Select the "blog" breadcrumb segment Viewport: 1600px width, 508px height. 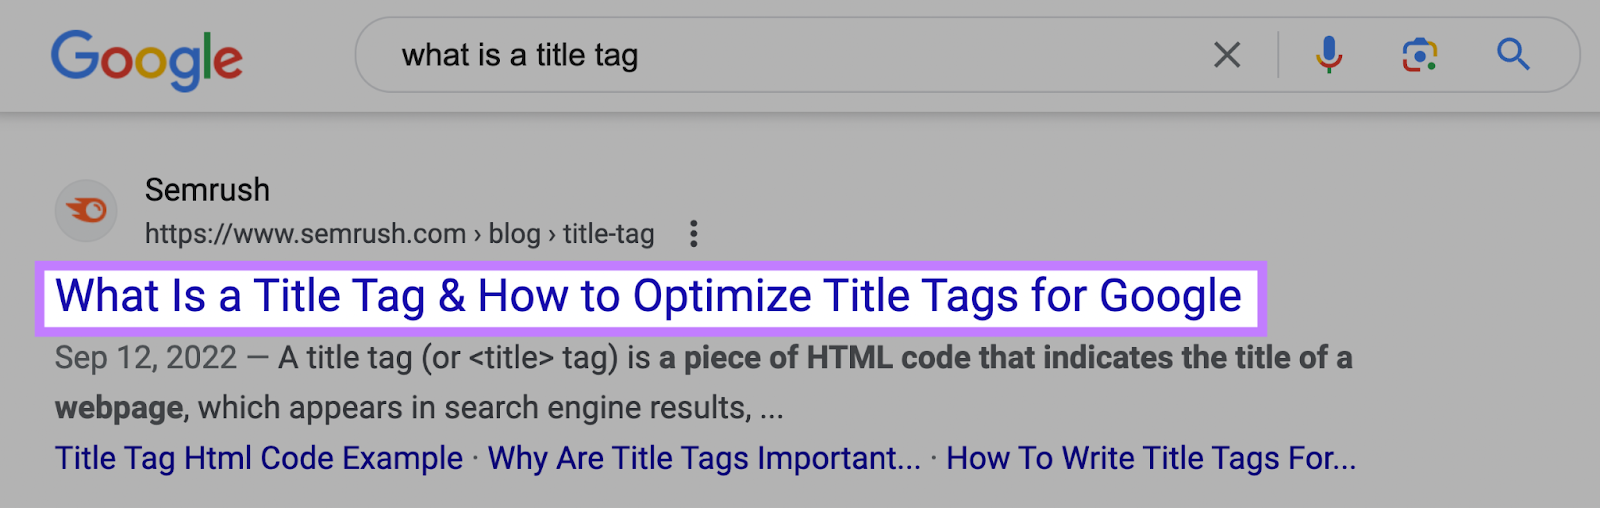[514, 234]
